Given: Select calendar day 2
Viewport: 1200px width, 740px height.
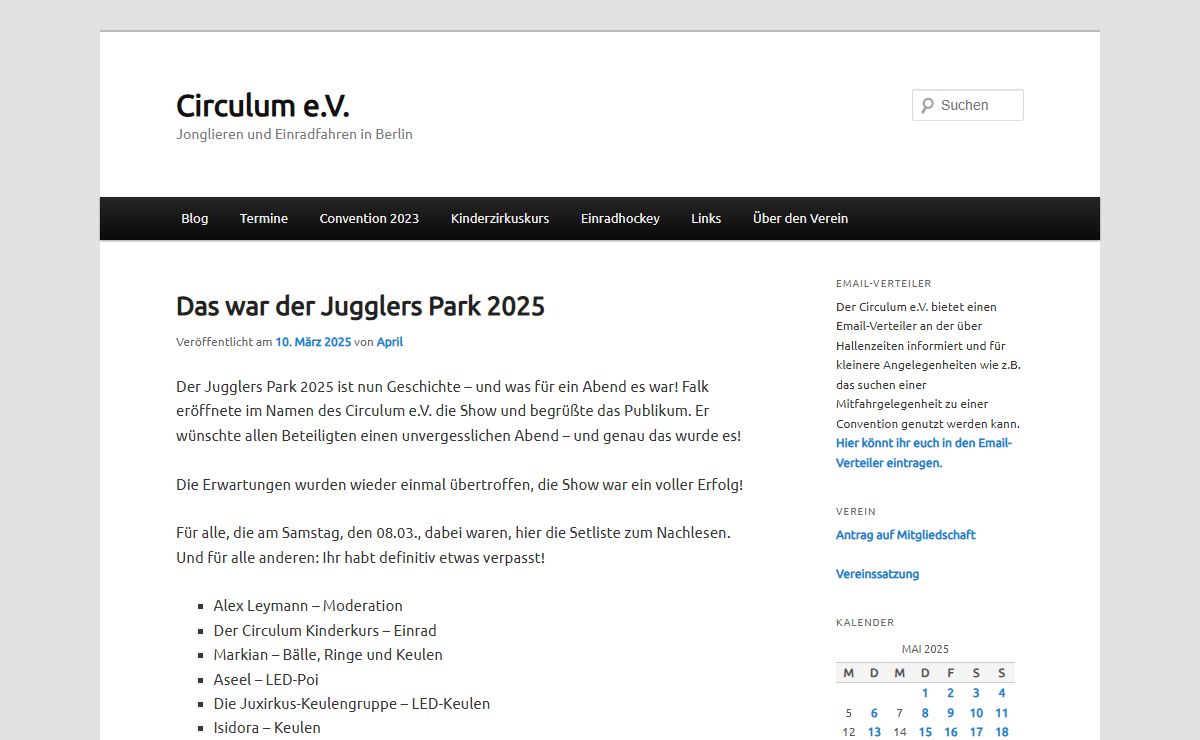Looking at the screenshot, I should (950, 693).
